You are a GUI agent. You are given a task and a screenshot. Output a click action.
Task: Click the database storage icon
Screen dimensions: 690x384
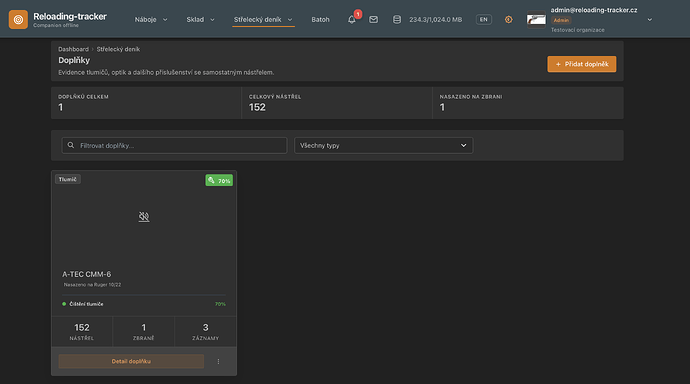click(x=396, y=19)
